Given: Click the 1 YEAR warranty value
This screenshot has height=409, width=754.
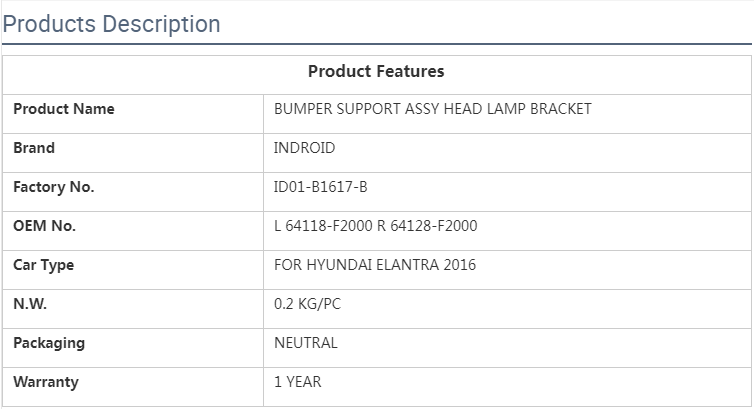Looking at the screenshot, I should pos(298,382).
